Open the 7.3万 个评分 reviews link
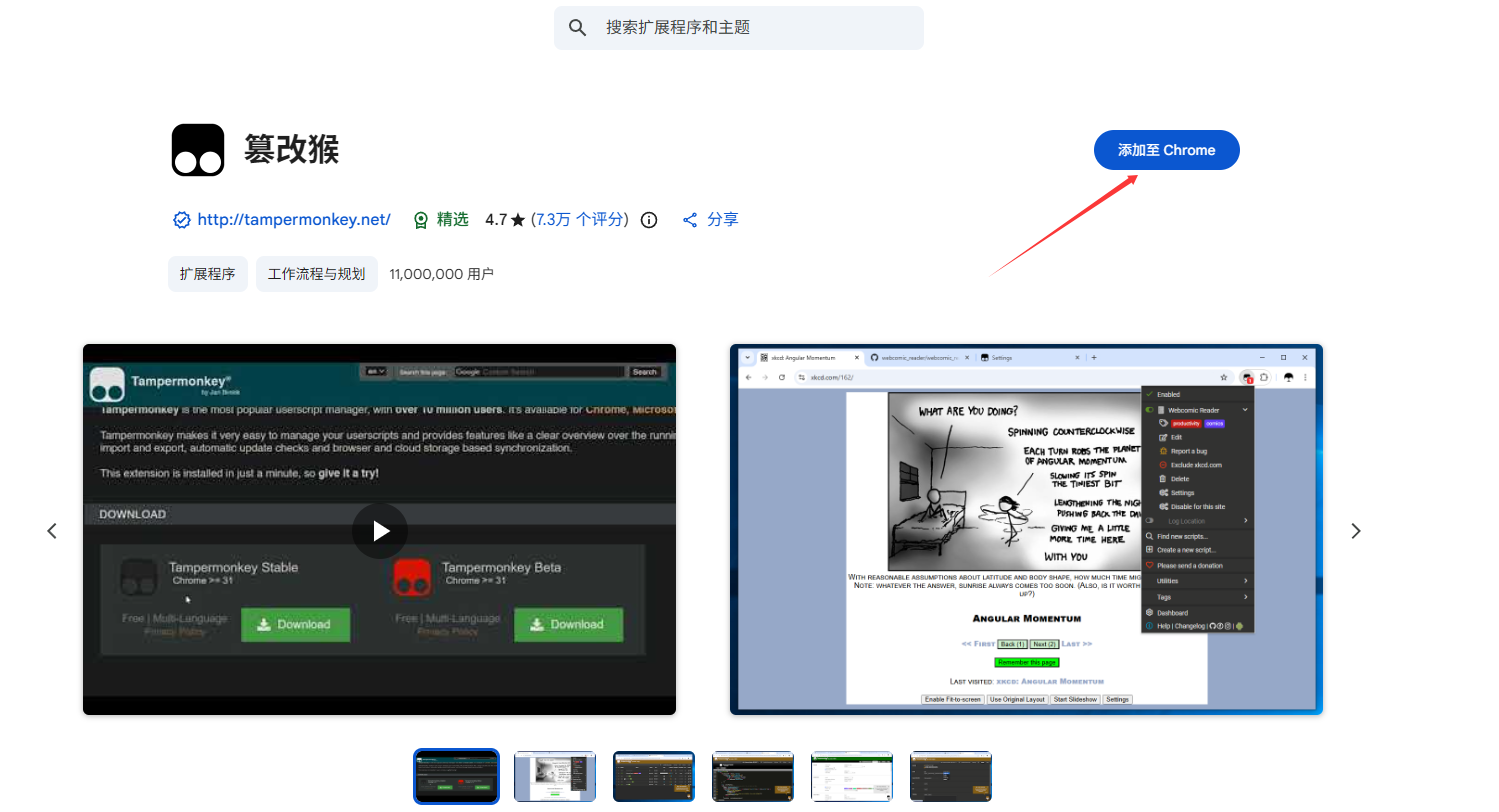This screenshot has width=1499, height=812. [x=579, y=220]
